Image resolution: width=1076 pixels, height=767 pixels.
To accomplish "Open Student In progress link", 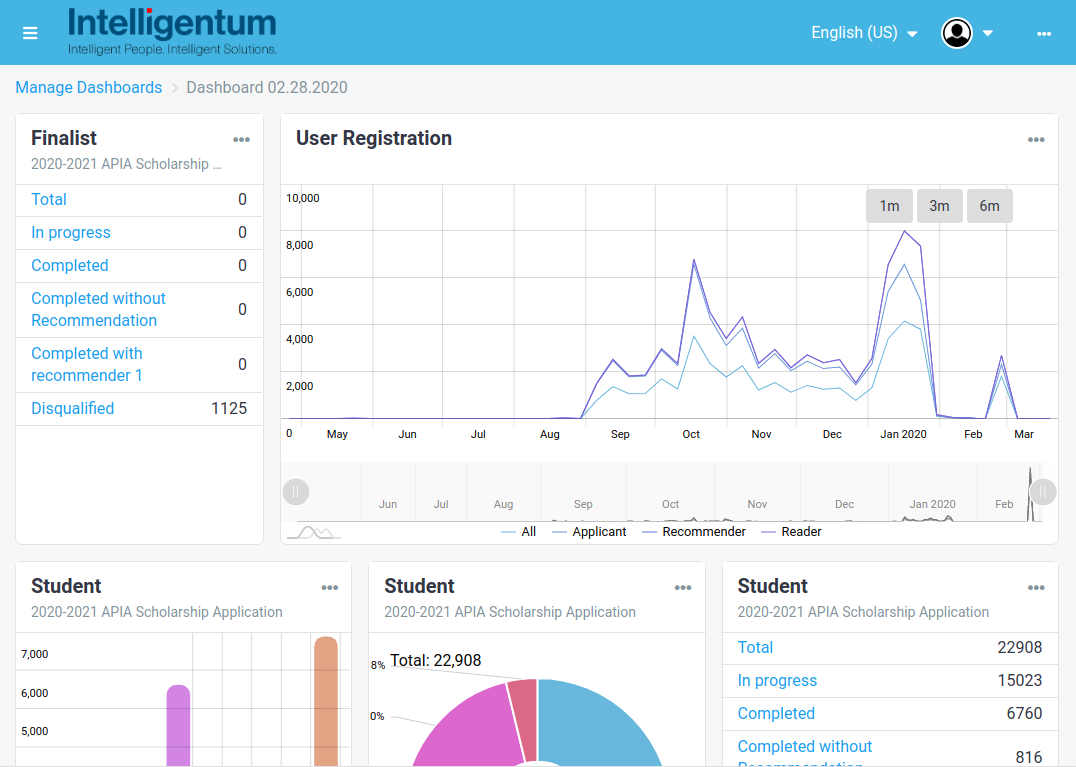I will (777, 681).
